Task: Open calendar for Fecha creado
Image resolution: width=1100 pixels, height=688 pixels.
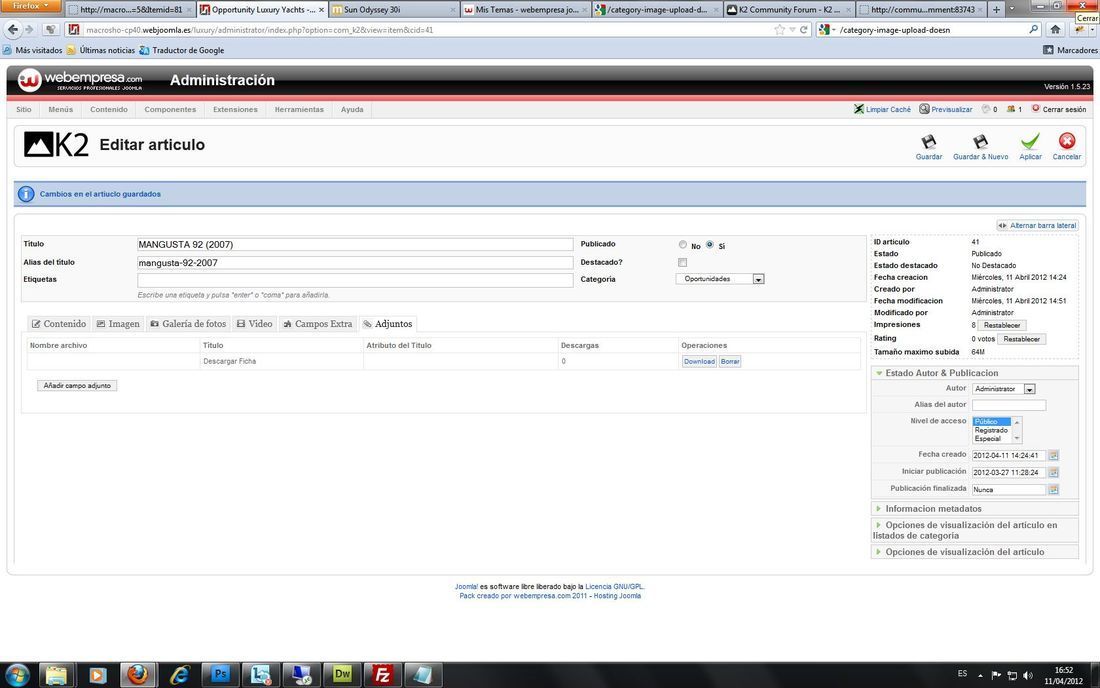Action: pyautogui.click(x=1053, y=455)
